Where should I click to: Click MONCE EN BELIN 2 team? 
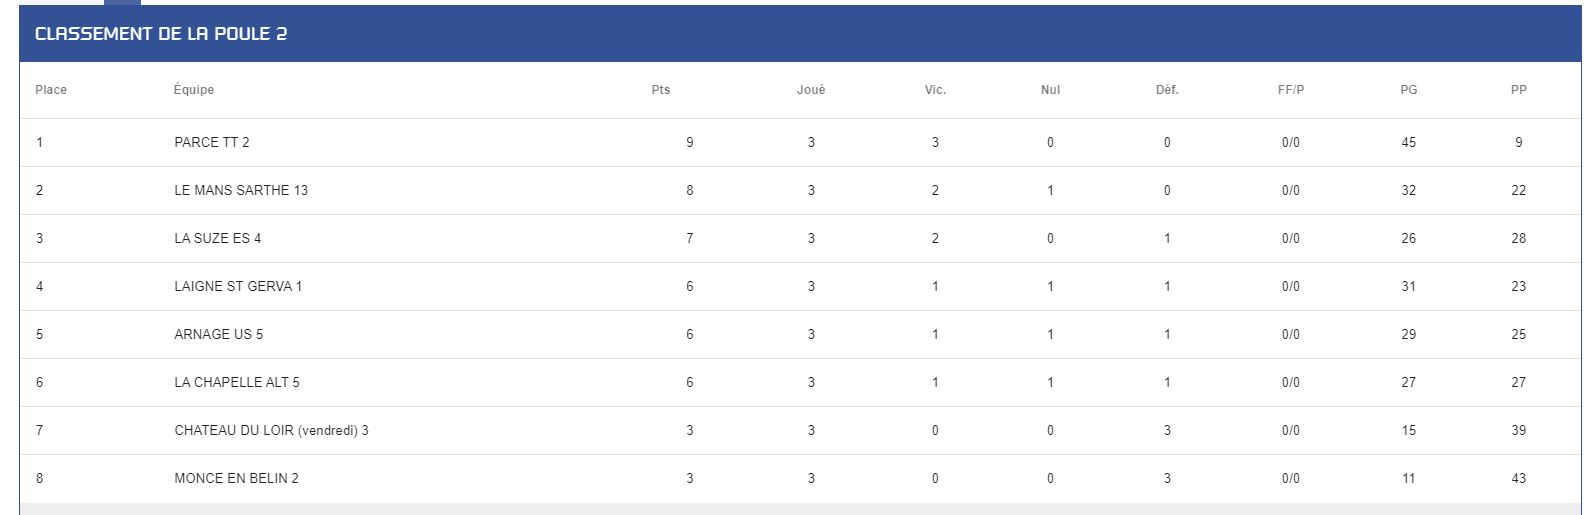point(237,478)
